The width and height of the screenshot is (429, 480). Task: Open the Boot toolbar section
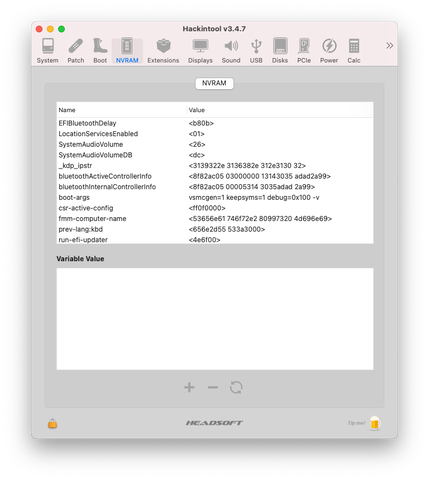point(100,50)
